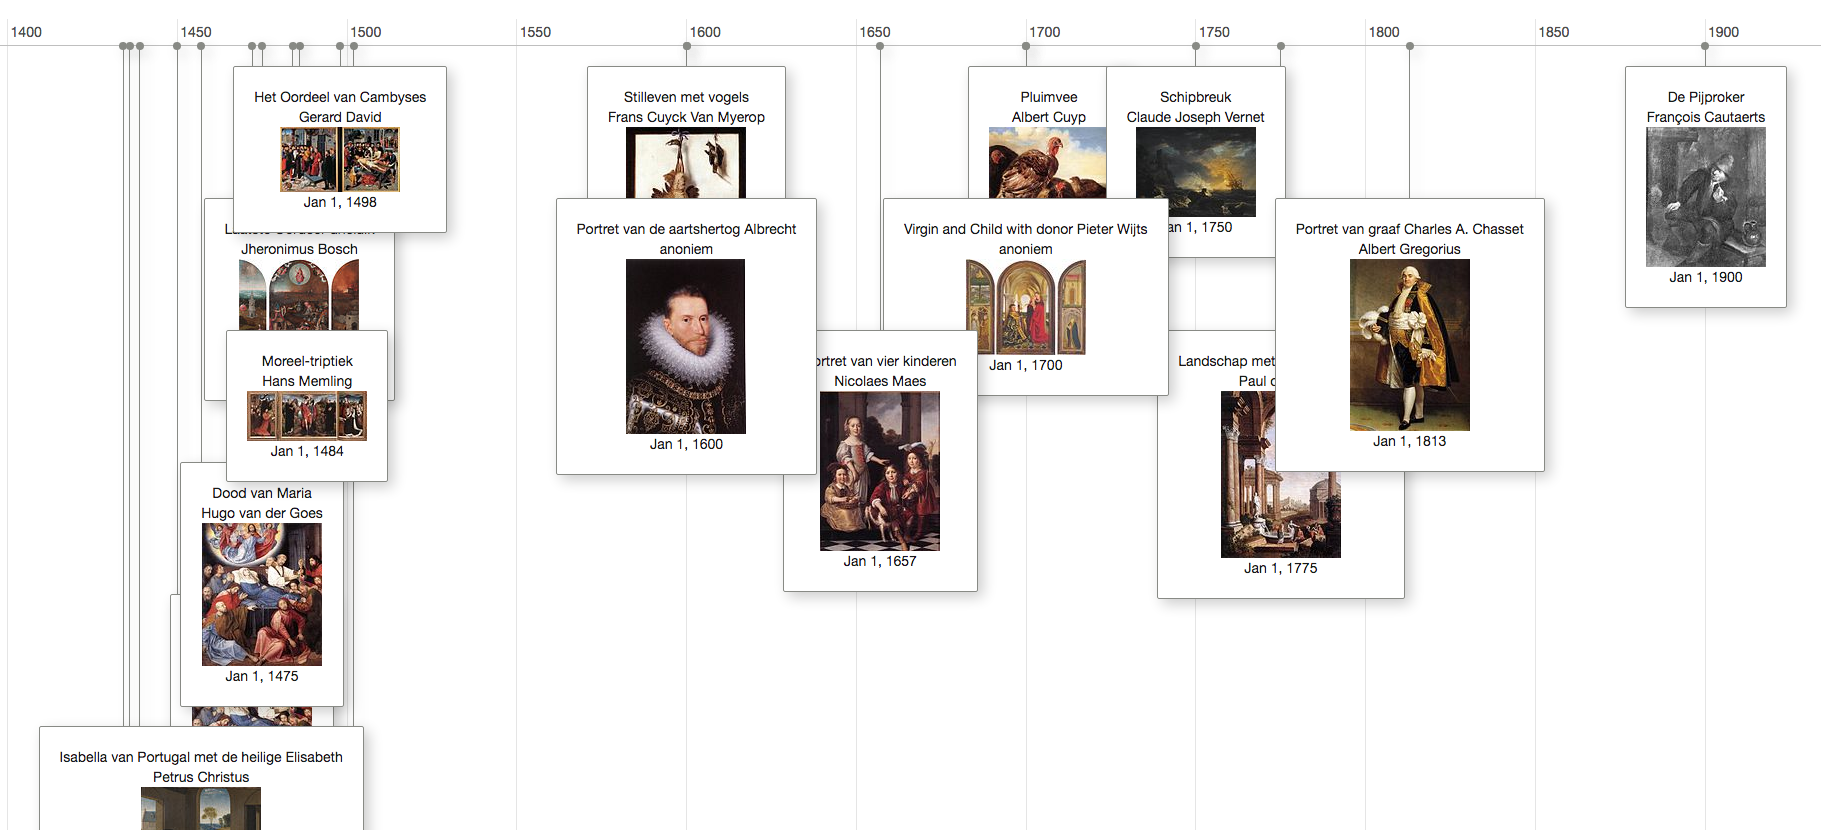Click the Pluimvee turkey painting by Albert Cuyp
The width and height of the screenshot is (1821, 830).
pyautogui.click(x=1048, y=163)
